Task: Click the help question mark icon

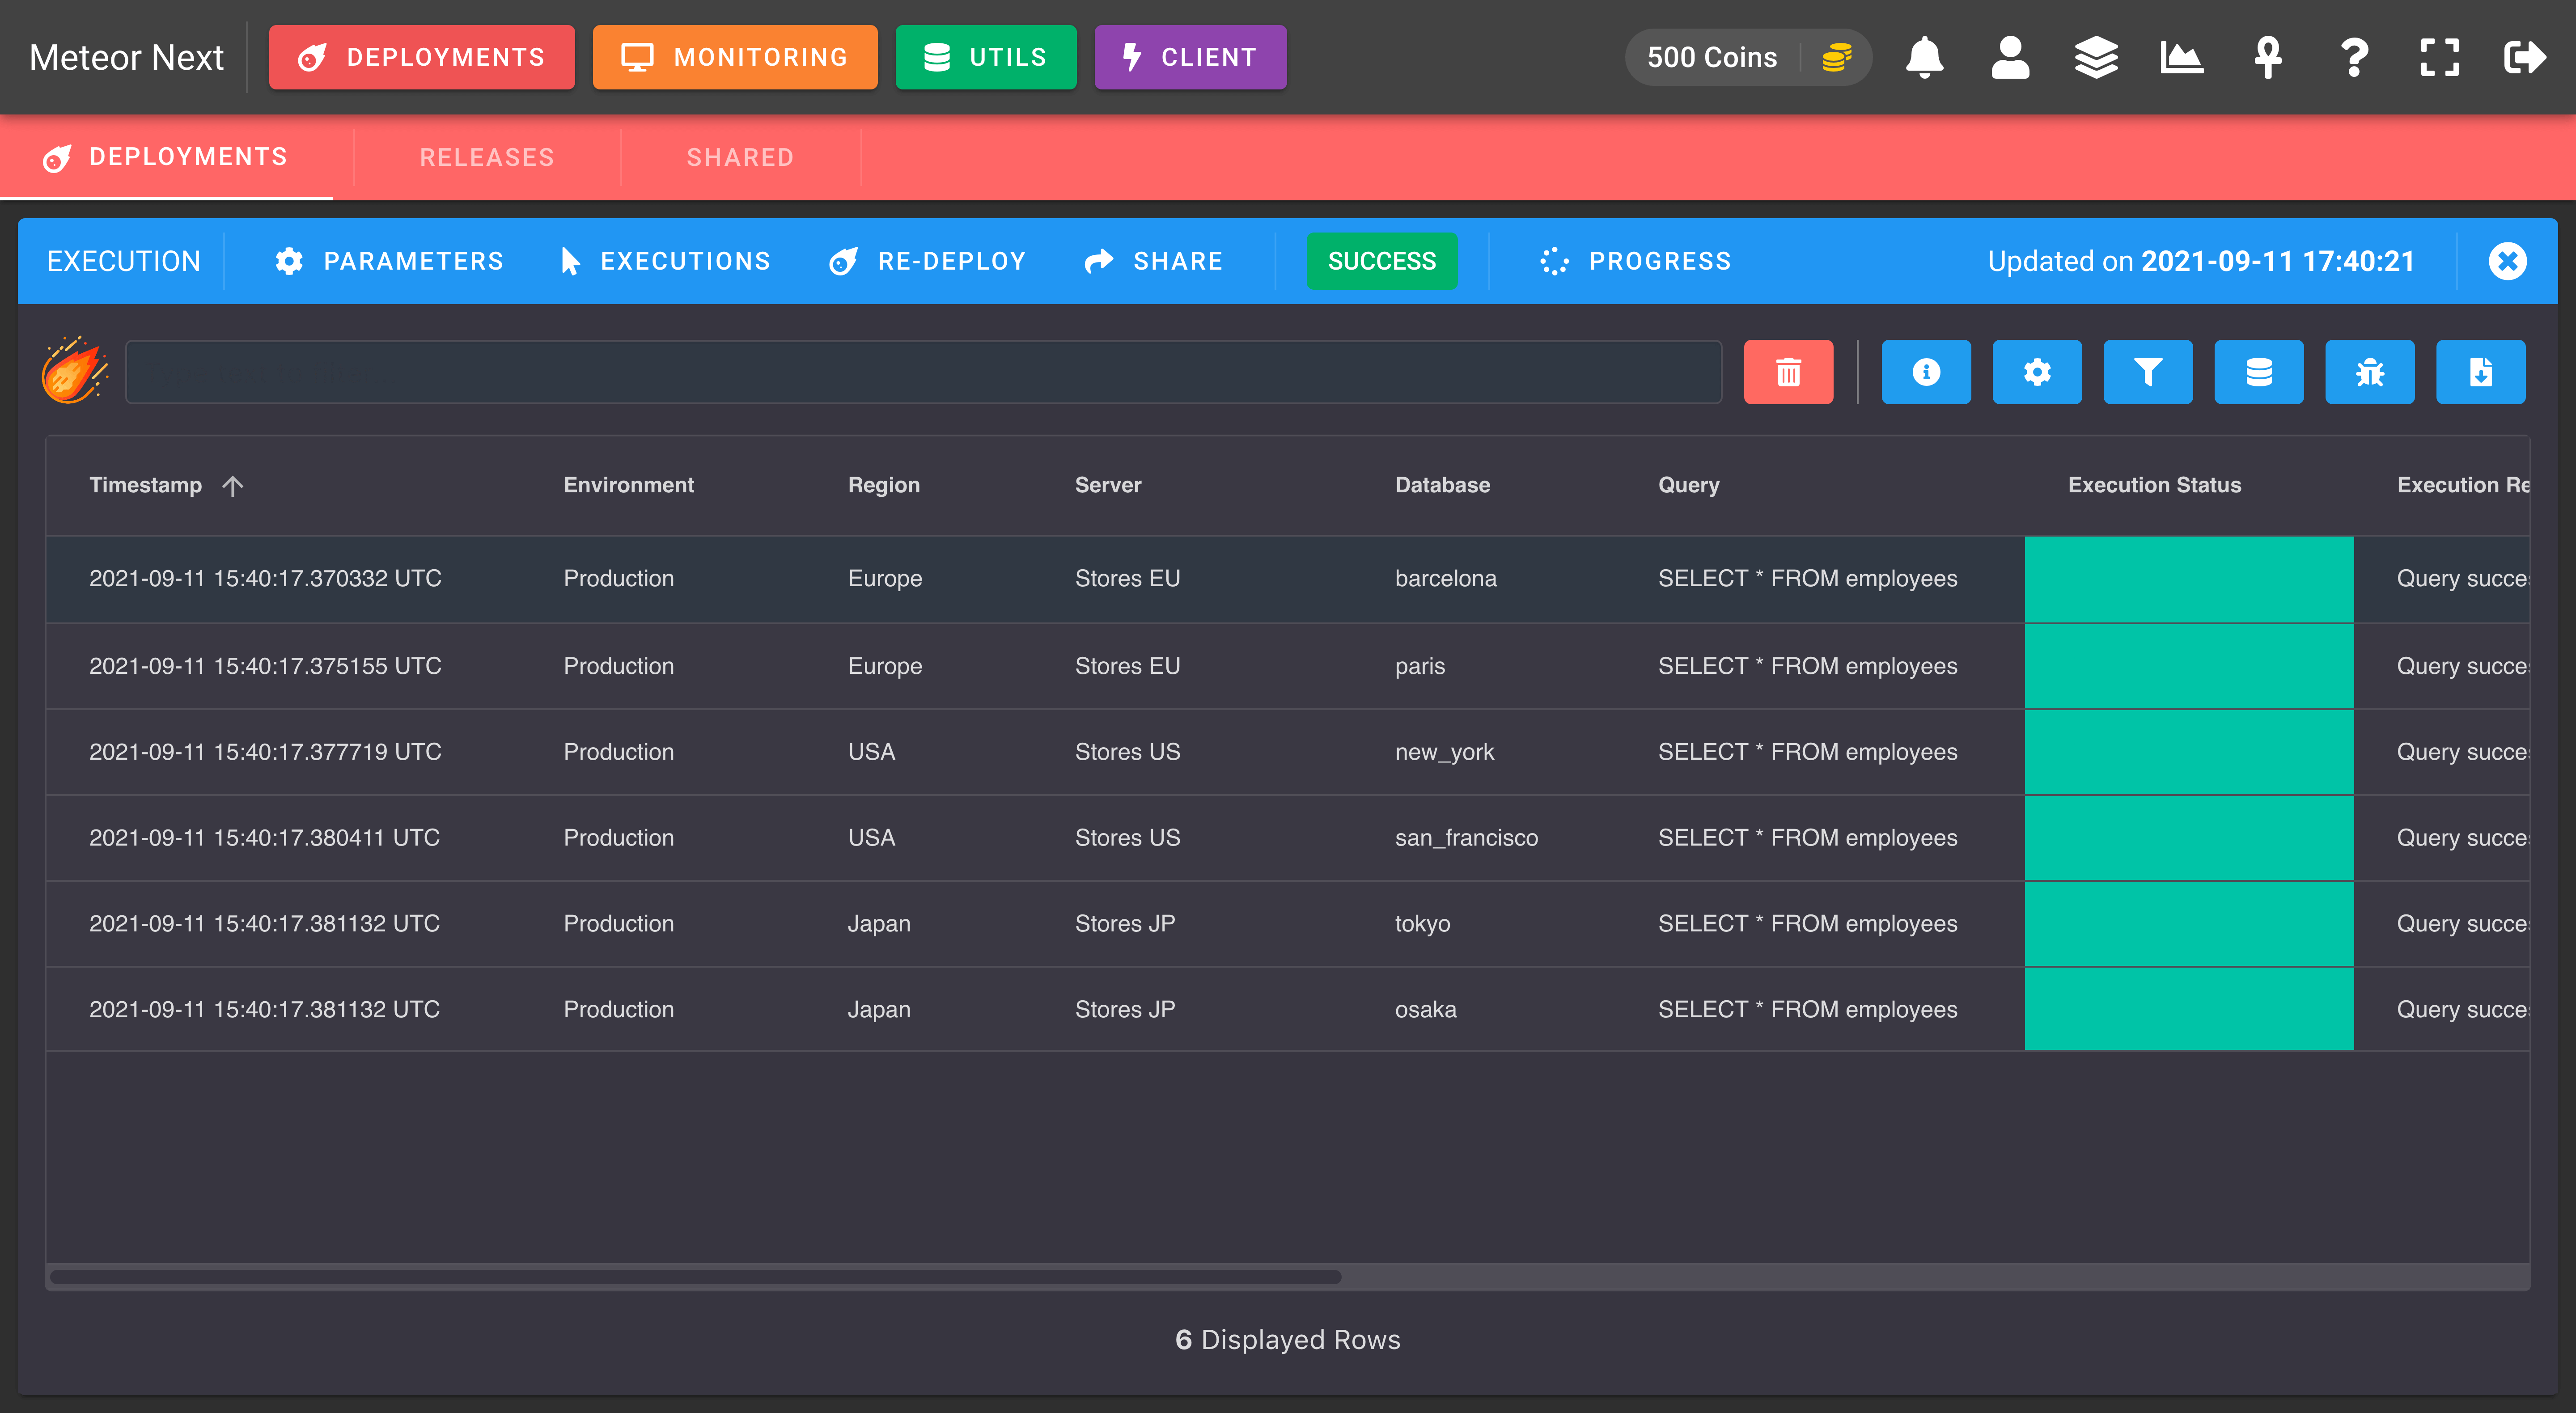Action: (2354, 57)
